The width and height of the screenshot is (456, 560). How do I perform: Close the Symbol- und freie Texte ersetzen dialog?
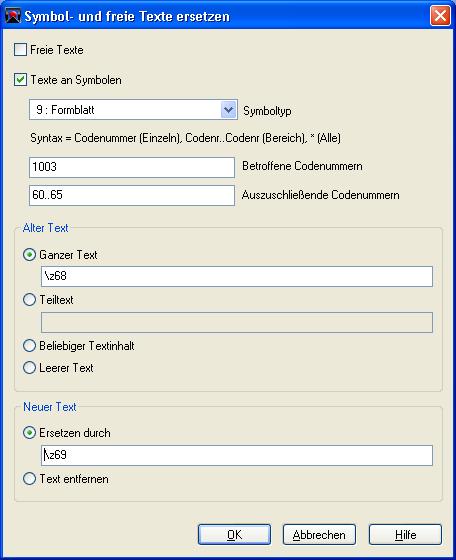[440, 16]
